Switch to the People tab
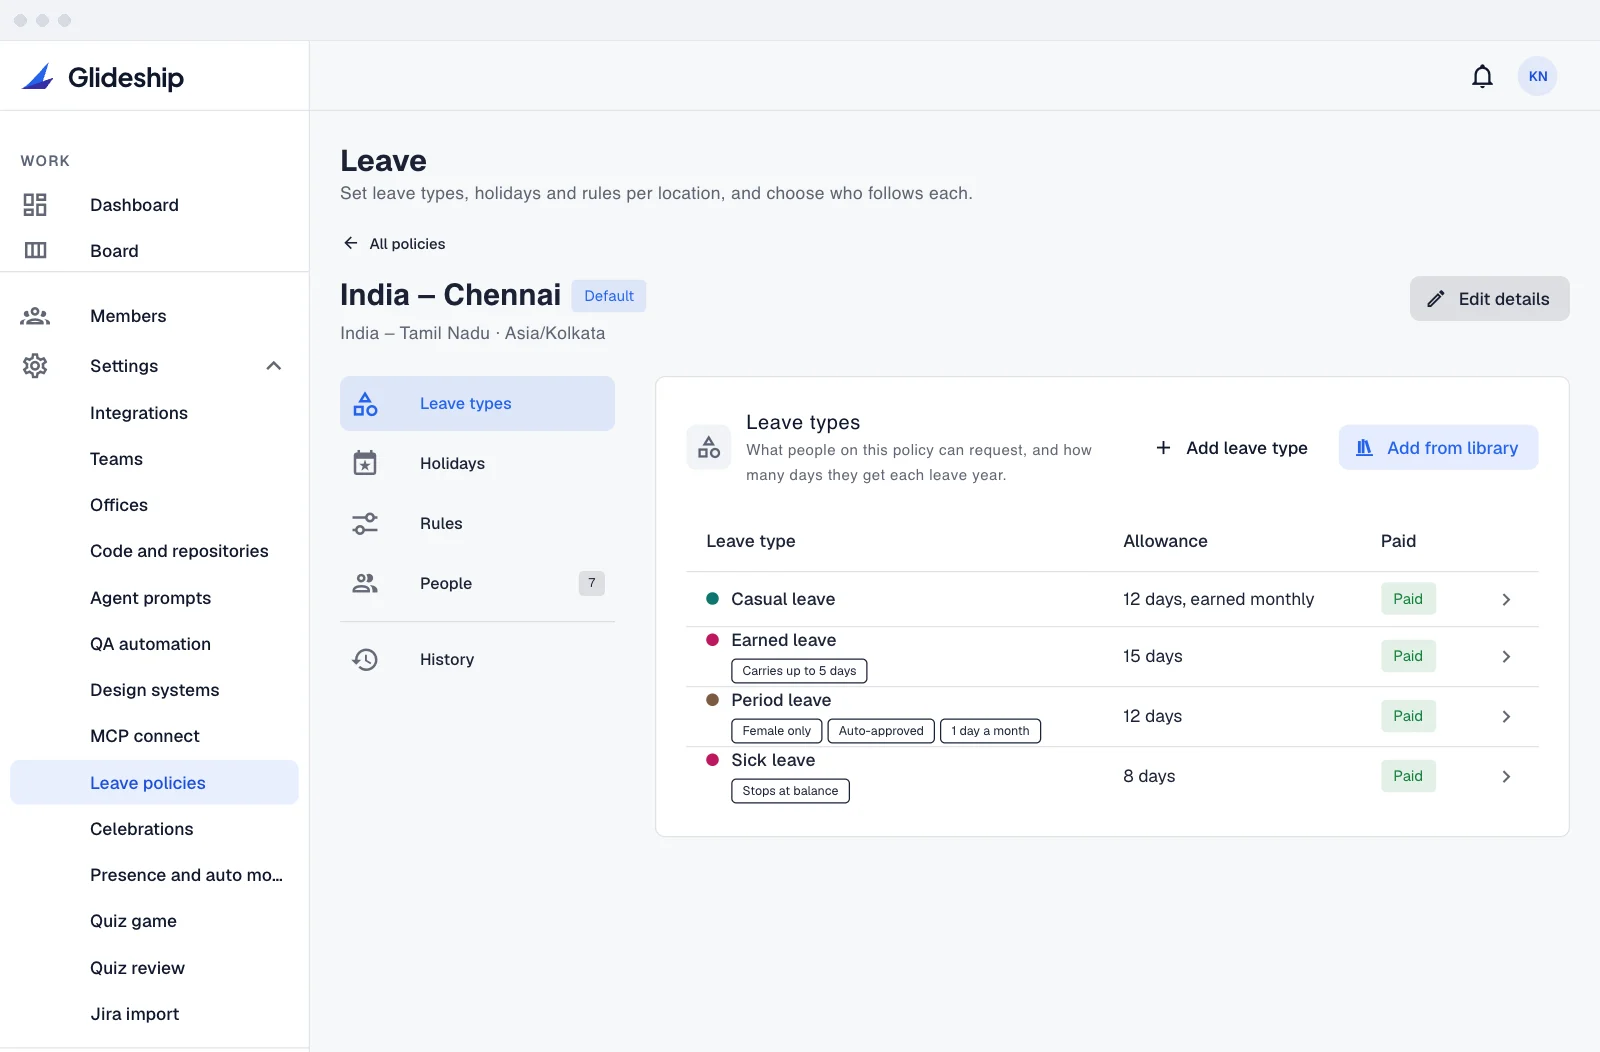Screen dimensions: 1600x1052 point(477,583)
